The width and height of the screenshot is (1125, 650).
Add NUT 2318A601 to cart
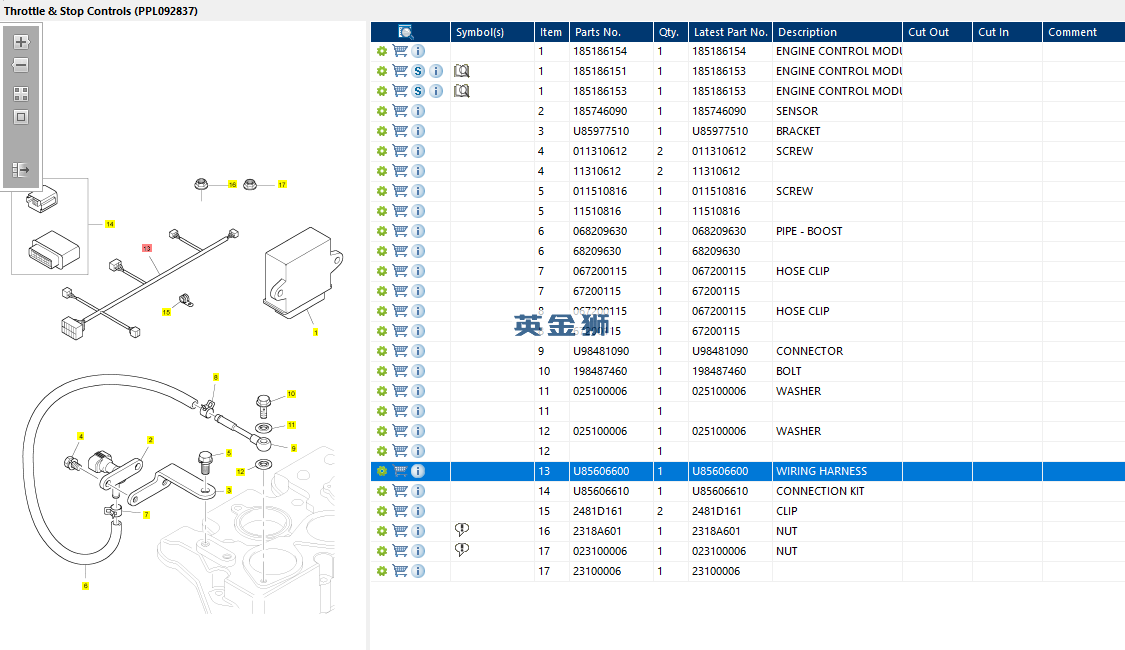tap(400, 531)
